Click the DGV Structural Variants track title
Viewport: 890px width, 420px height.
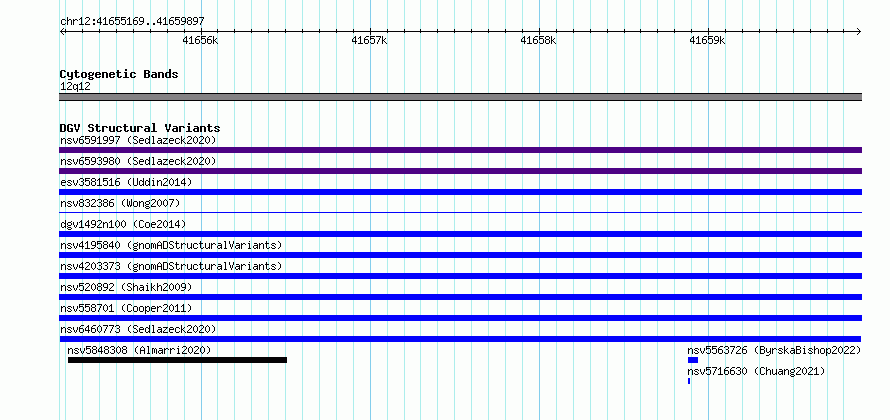(140, 128)
